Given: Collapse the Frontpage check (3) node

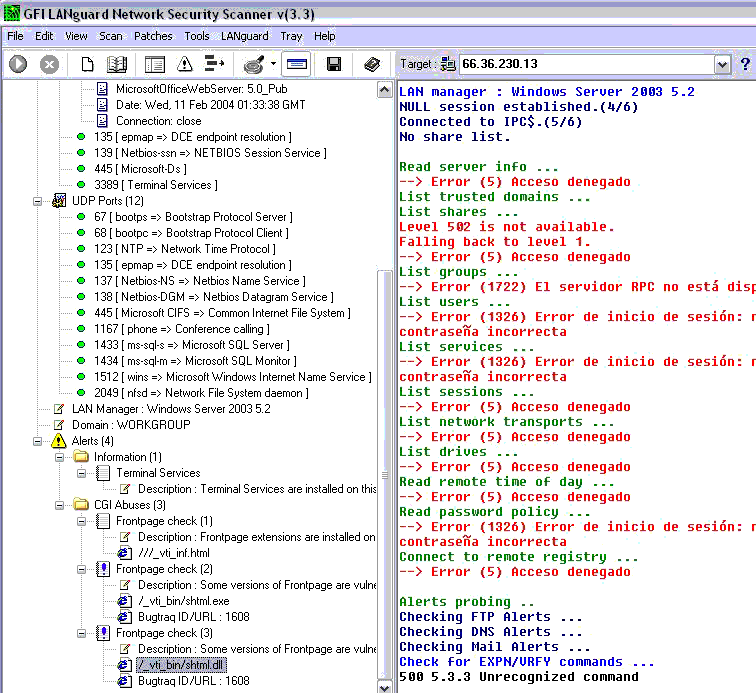Looking at the screenshot, I should (81, 633).
